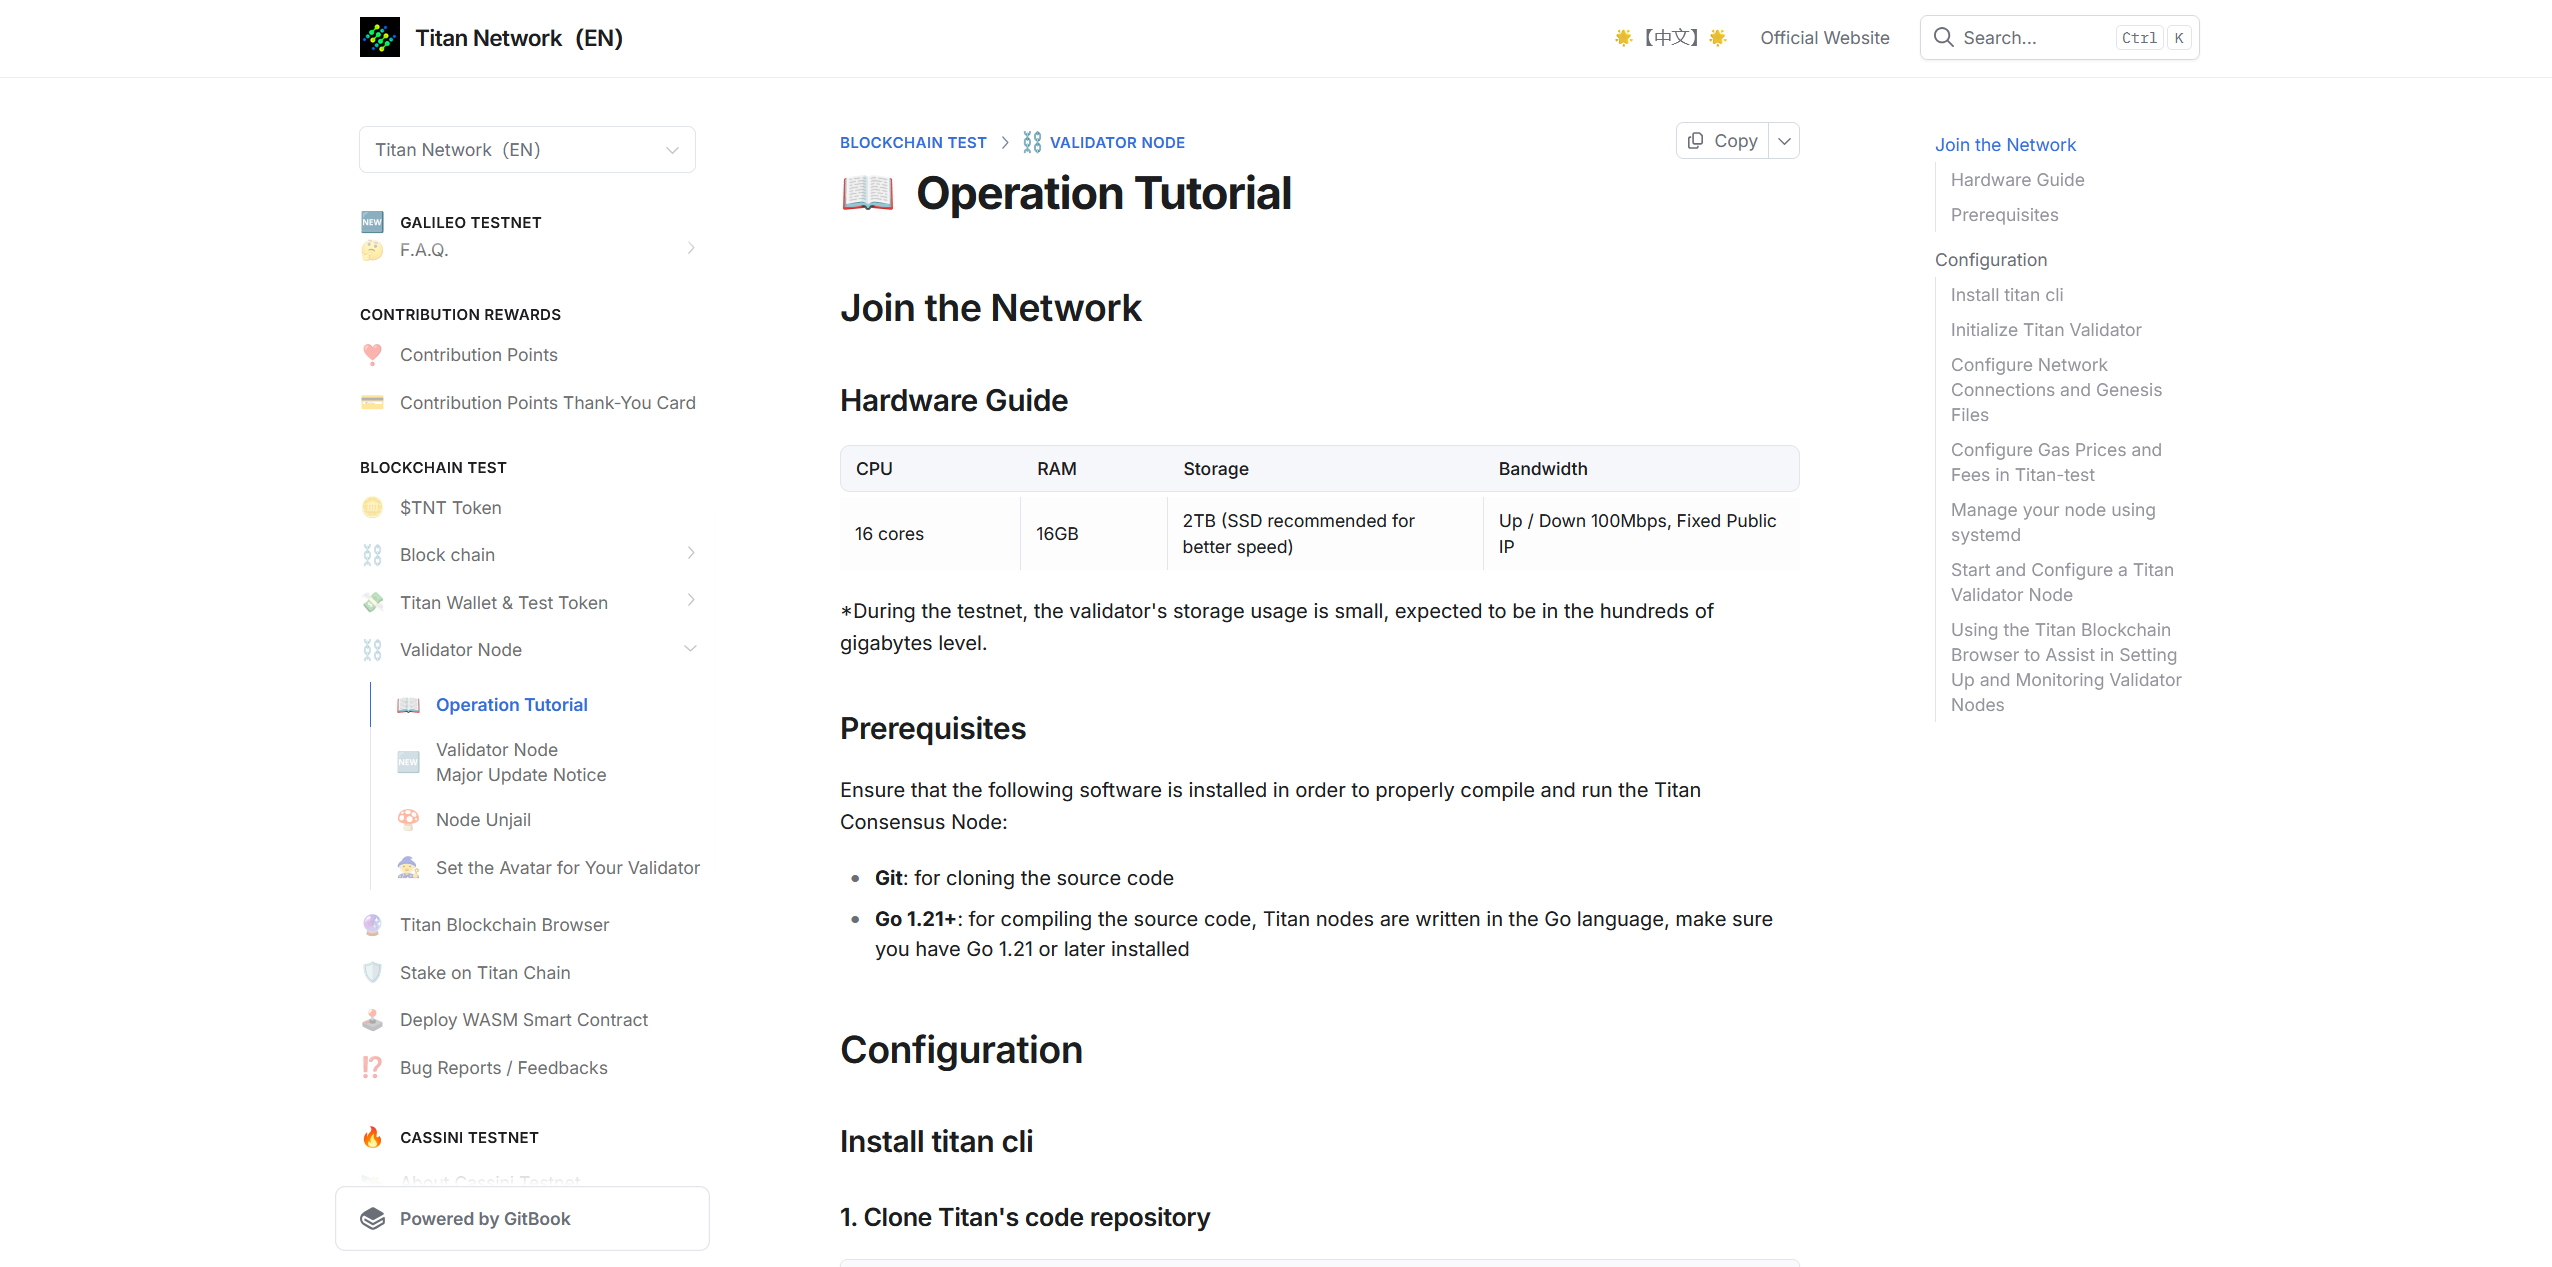Open Contribution Points page
The height and width of the screenshot is (1267, 2552).
pos(479,354)
